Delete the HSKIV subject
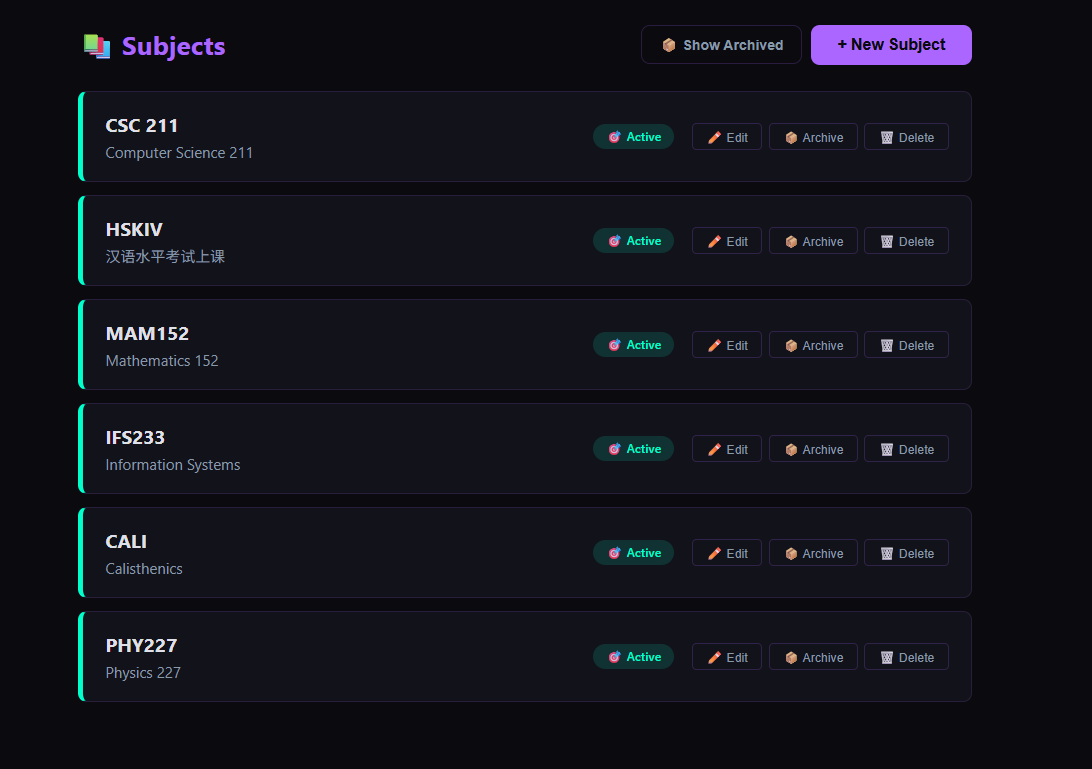This screenshot has height=769, width=1092. pos(906,242)
